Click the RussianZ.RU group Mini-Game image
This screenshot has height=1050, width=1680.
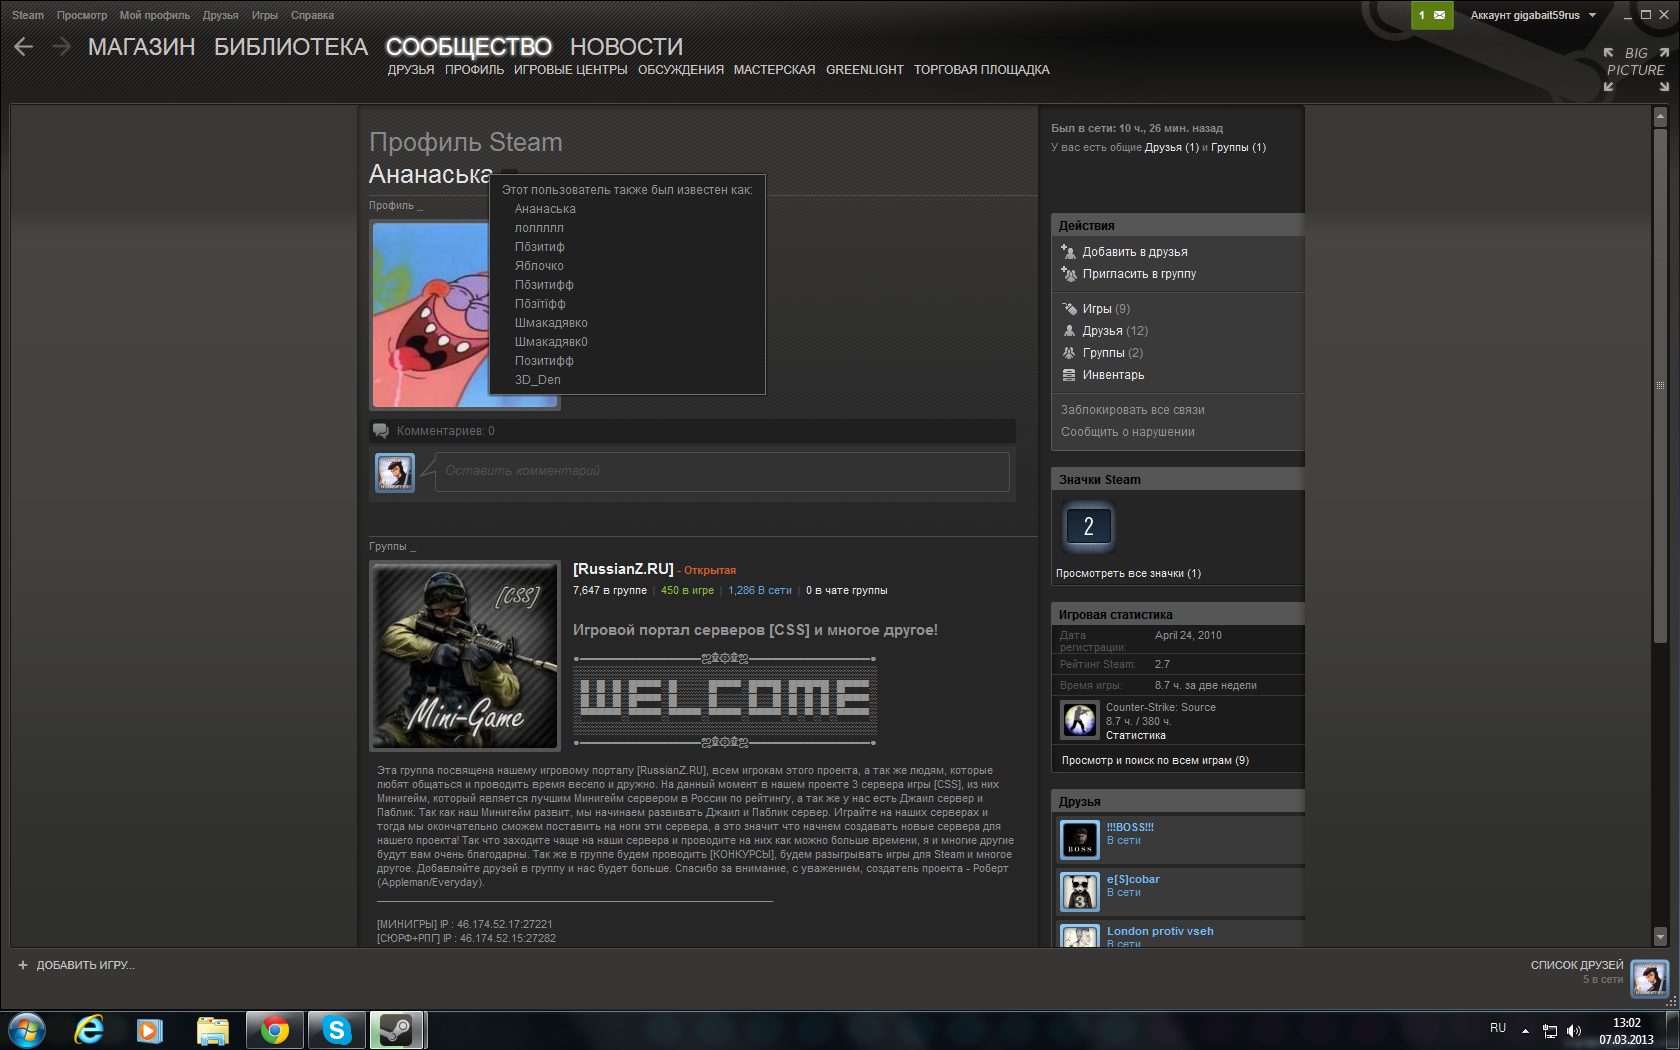click(x=465, y=655)
